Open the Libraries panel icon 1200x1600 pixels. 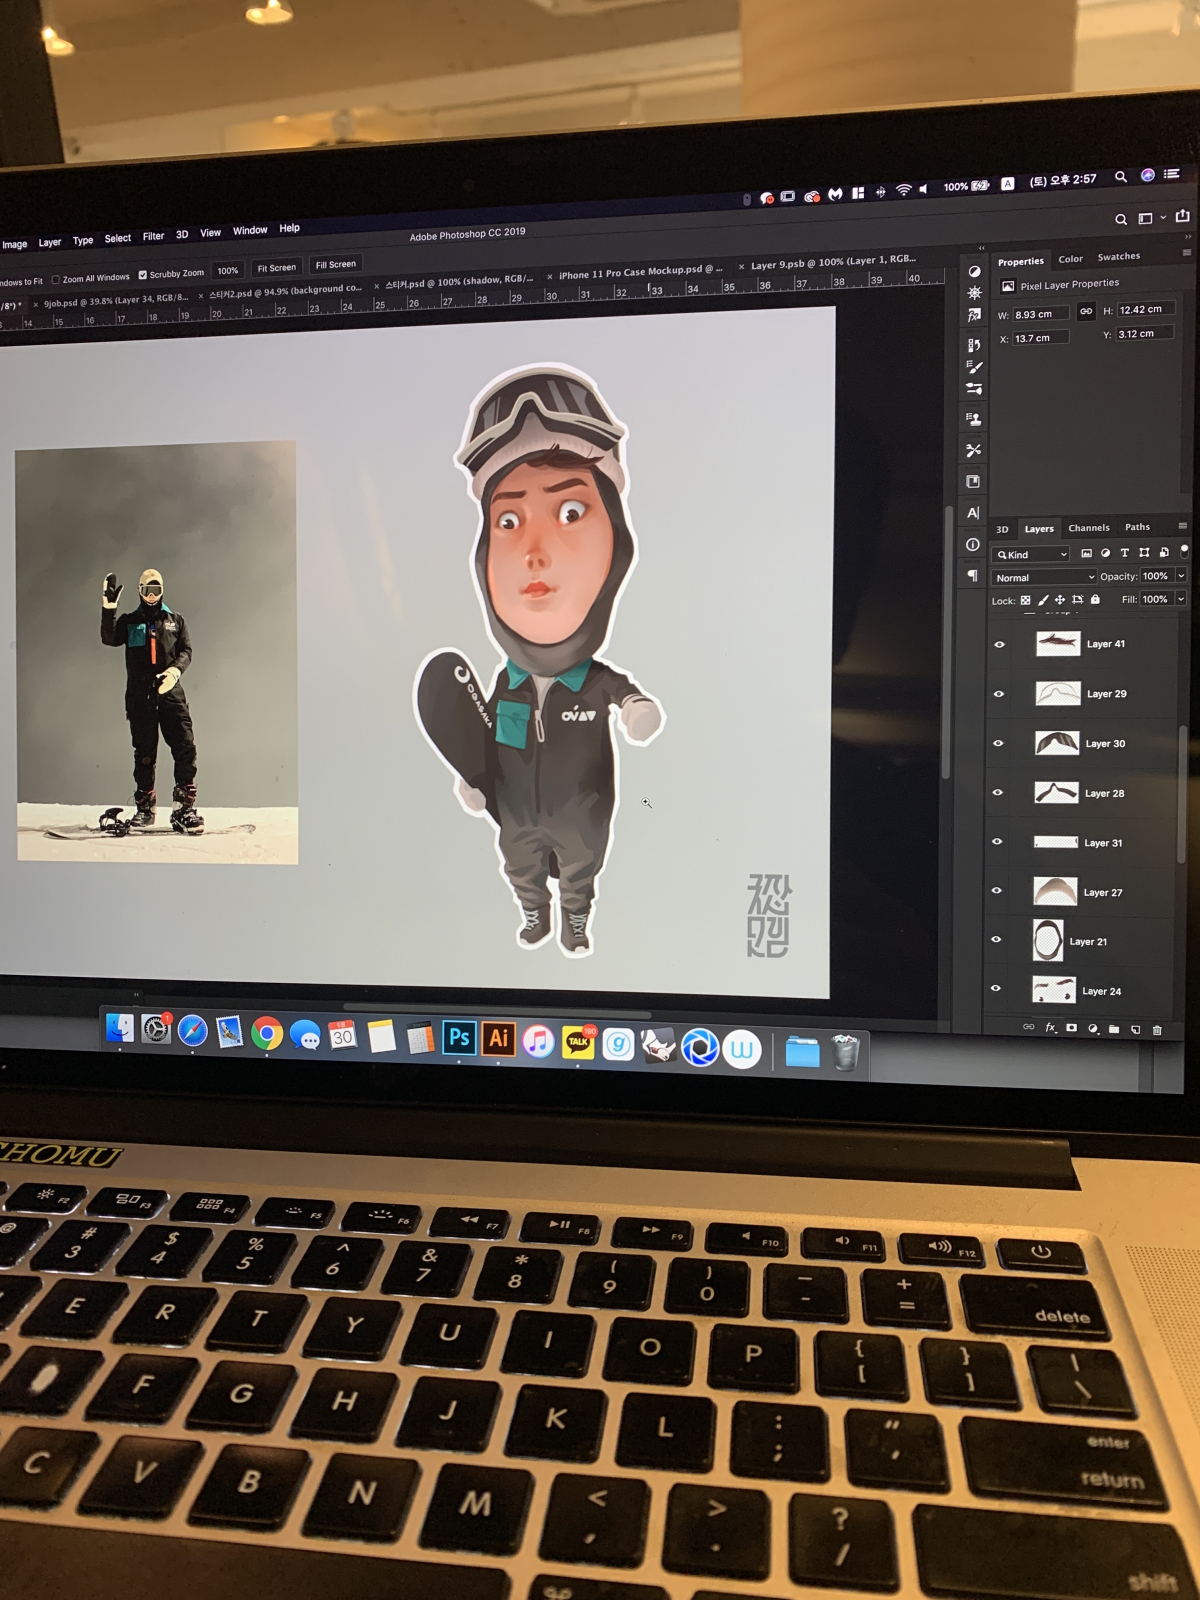973,482
